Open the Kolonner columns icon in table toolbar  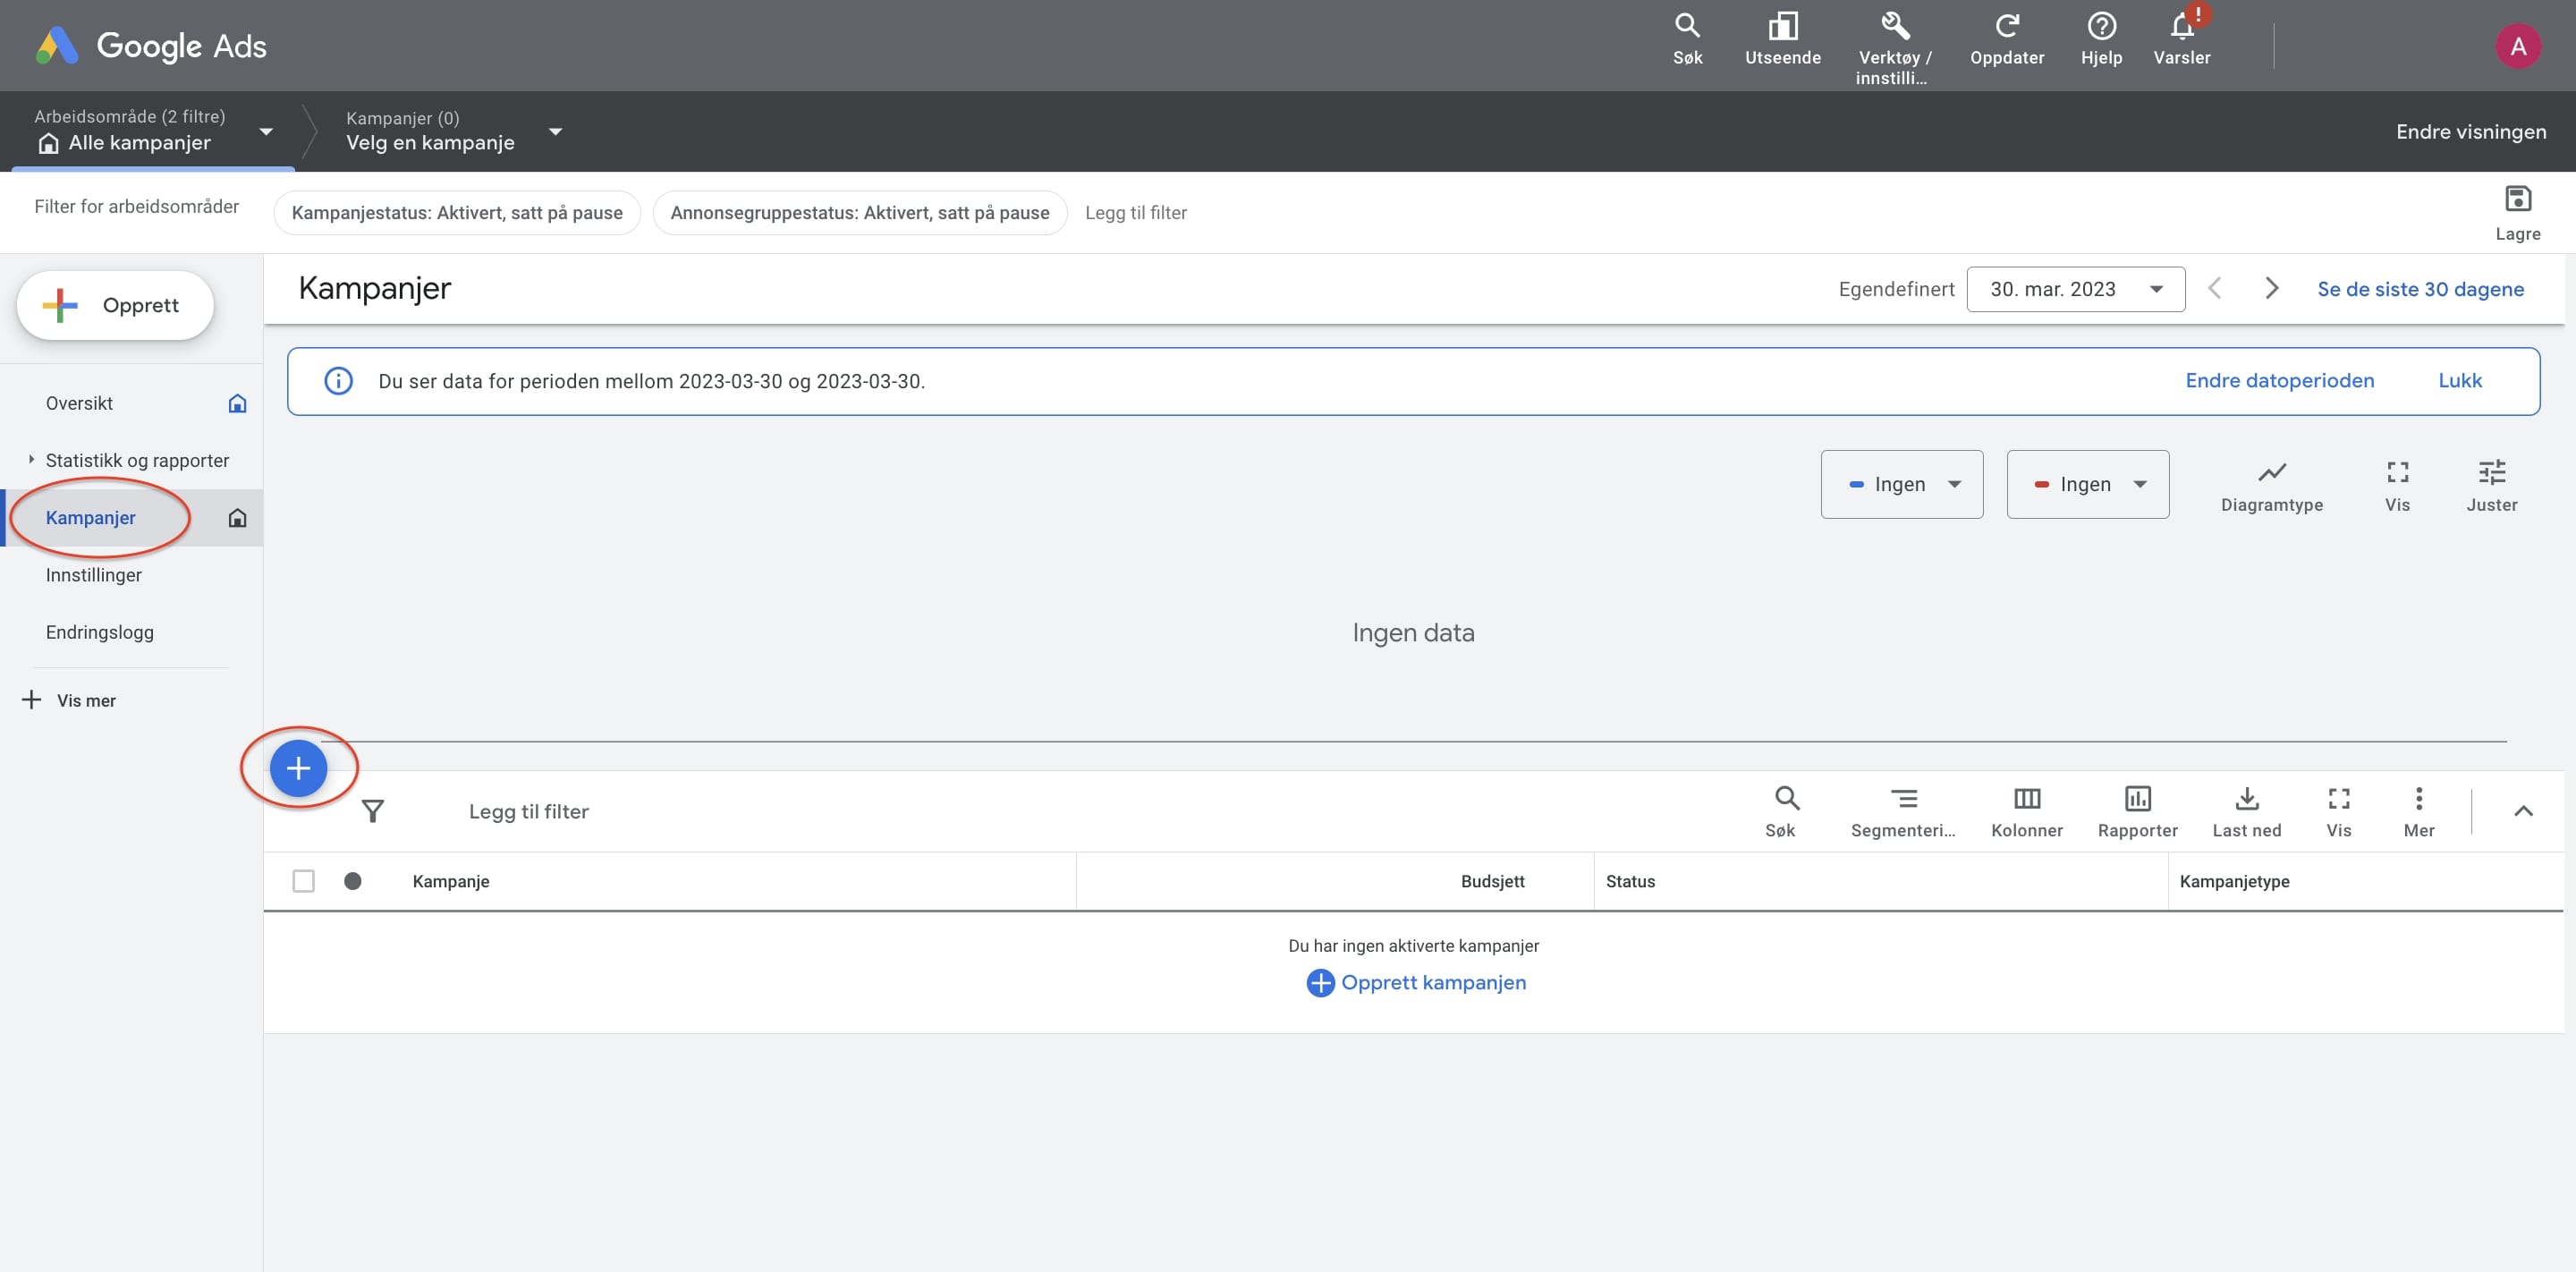tap(2026, 798)
